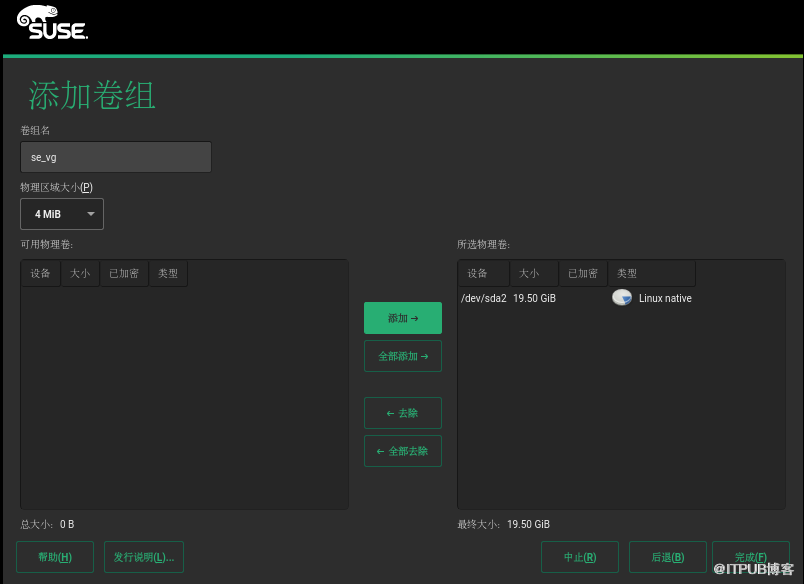Sort selected volumes by 设备 column header

[x=484, y=273]
